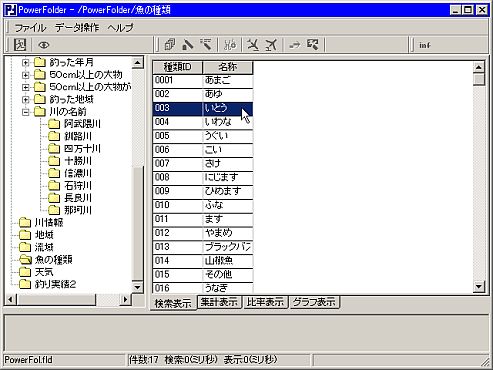The height and width of the screenshot is (370, 493).
Task: Select the table cell ひめます
Action: coord(228,192)
